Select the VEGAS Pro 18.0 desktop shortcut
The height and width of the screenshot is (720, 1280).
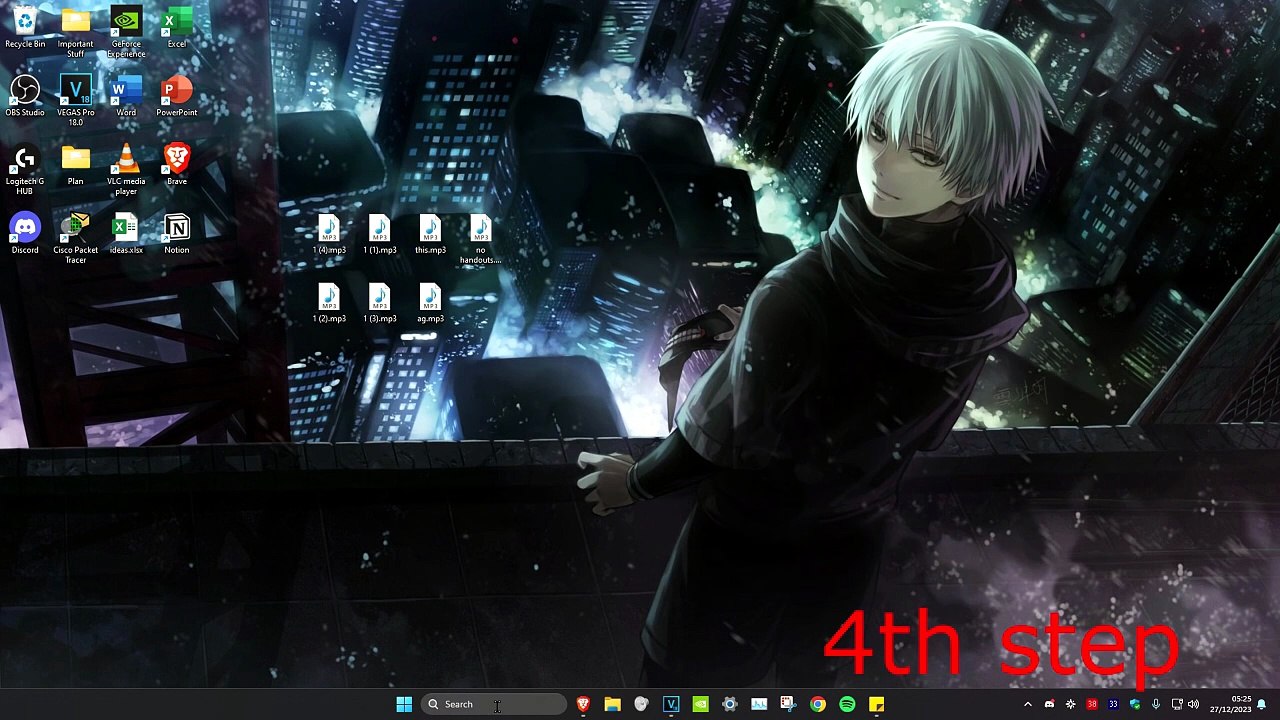(x=75, y=101)
